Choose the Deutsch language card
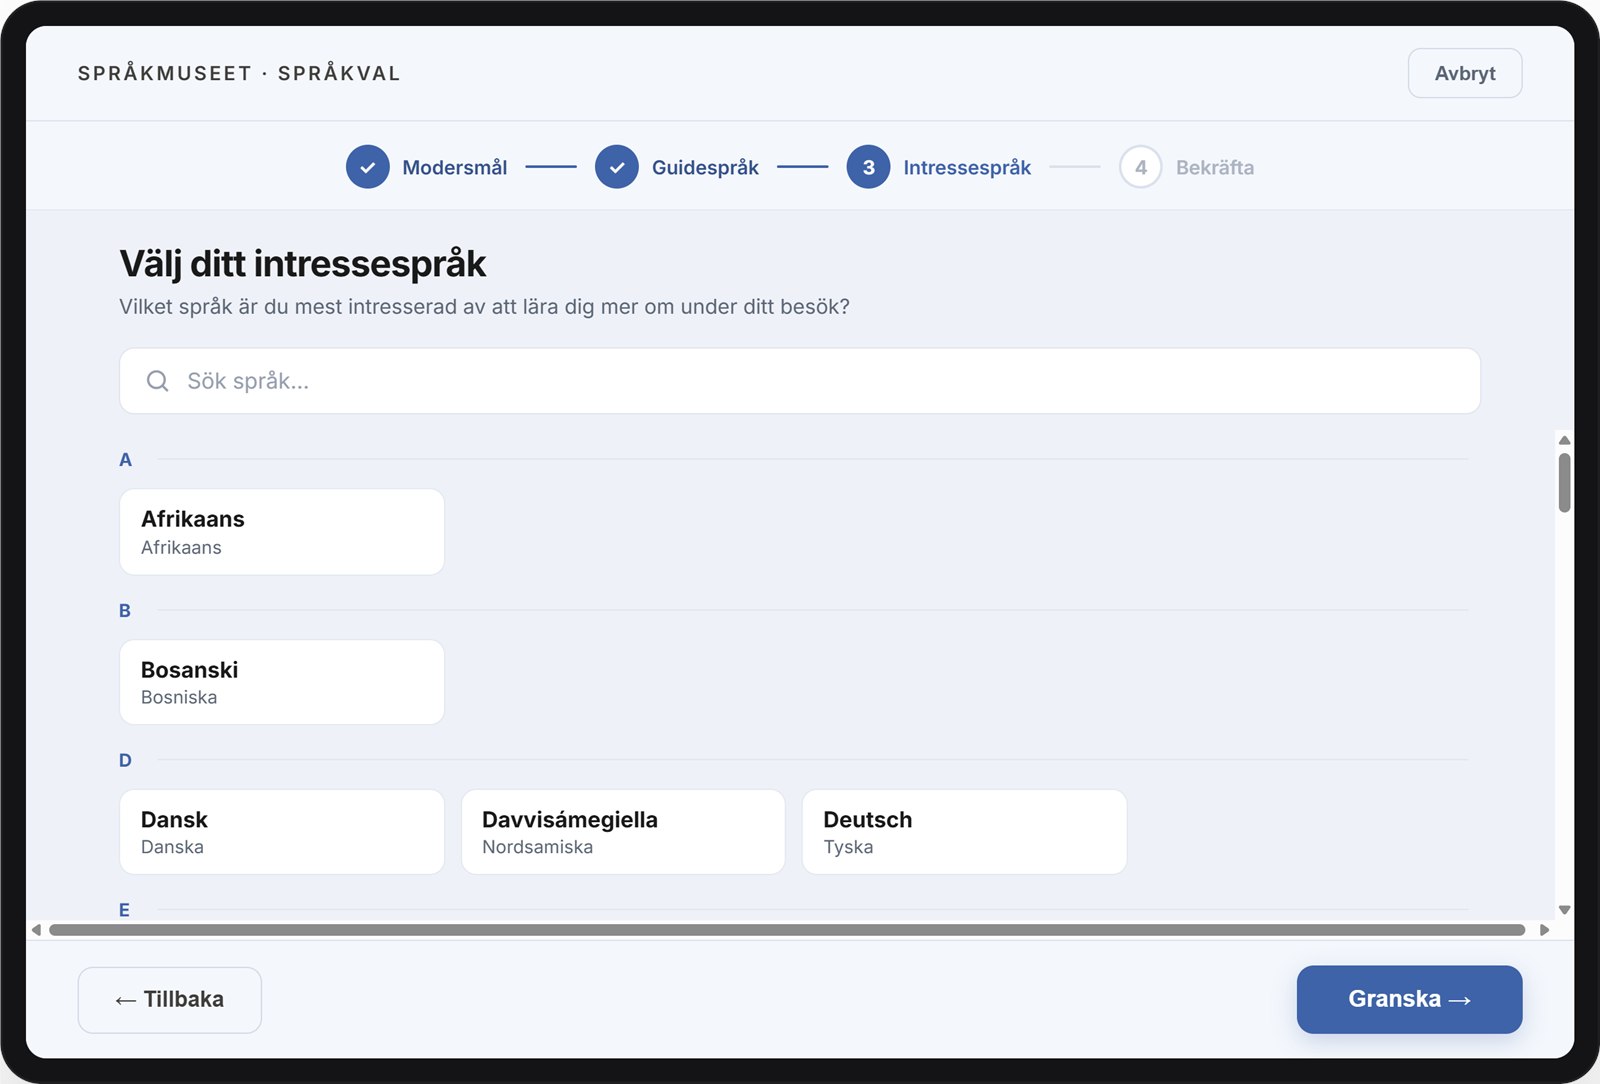This screenshot has width=1600, height=1084. 964,832
